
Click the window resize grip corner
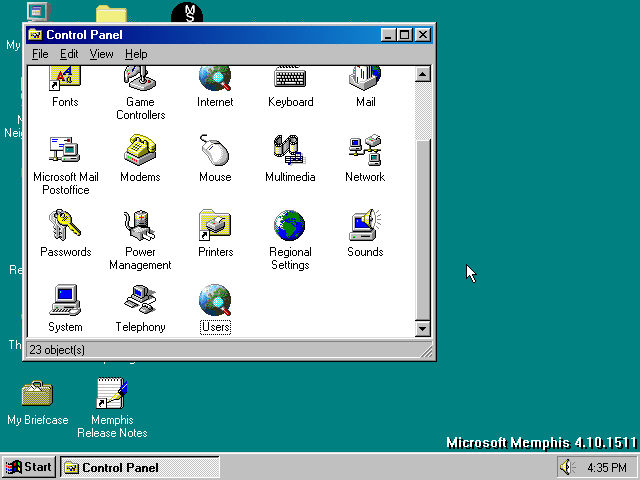click(x=426, y=351)
